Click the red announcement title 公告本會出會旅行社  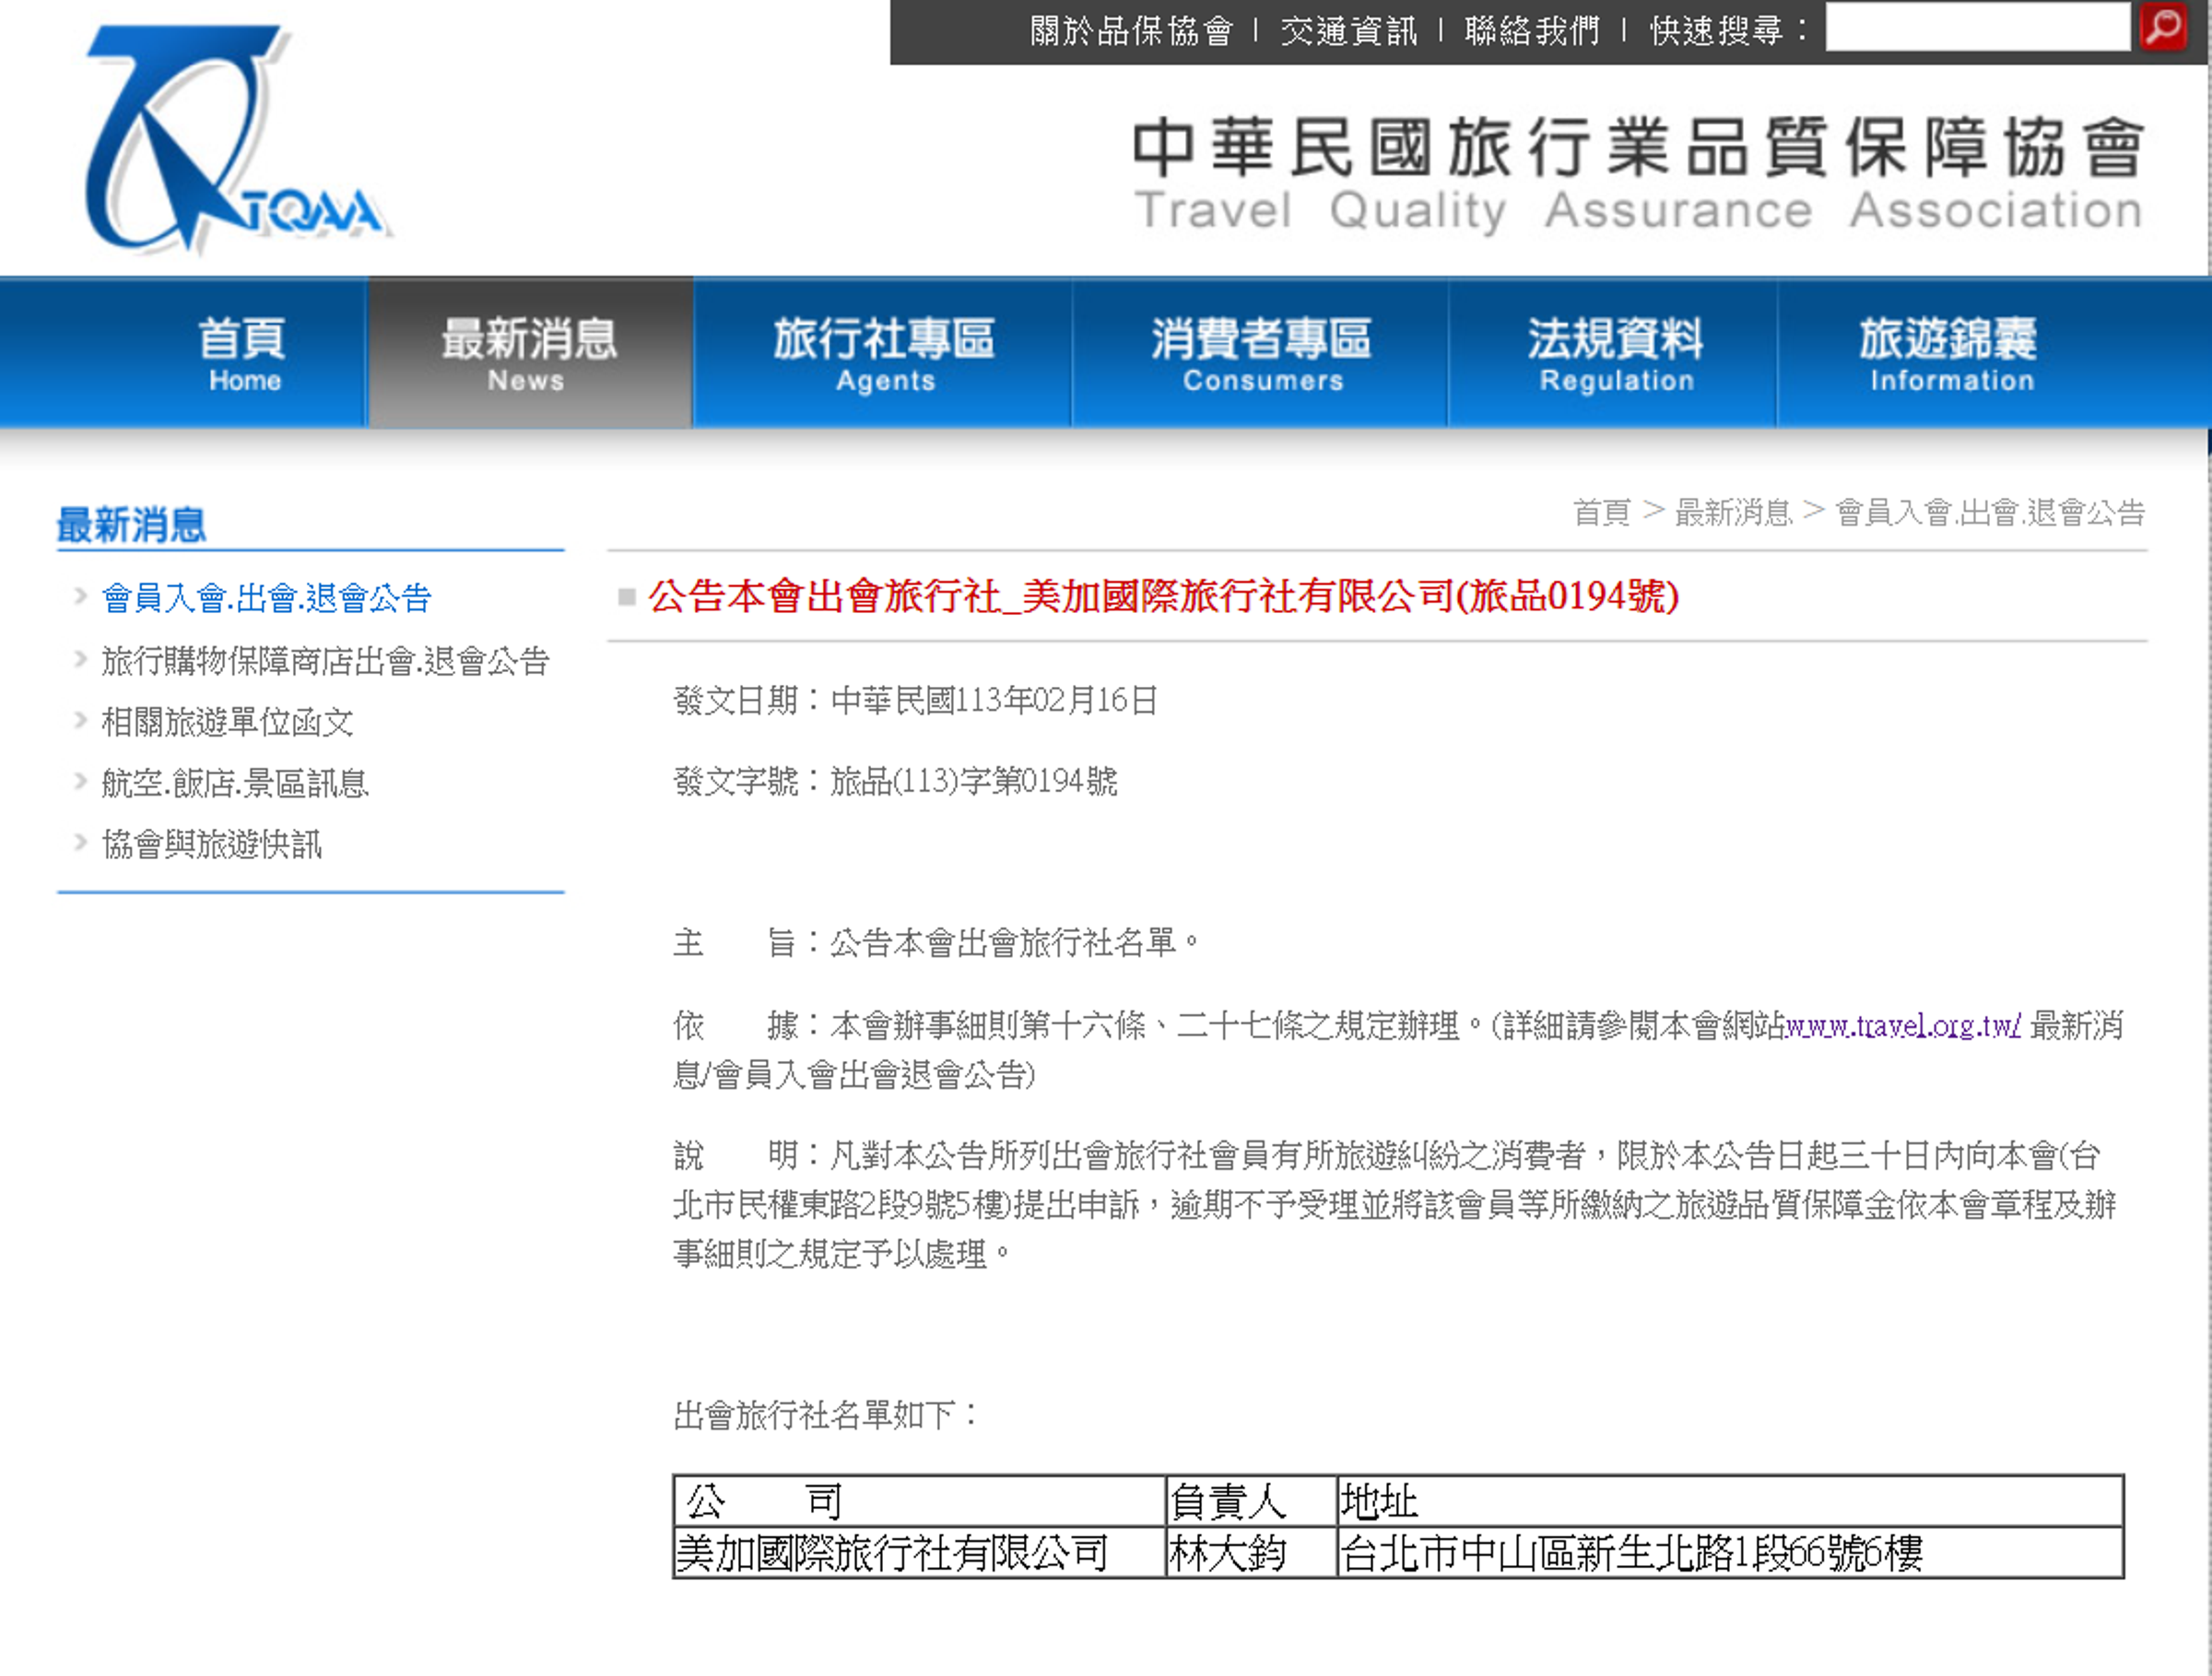tap(1163, 597)
